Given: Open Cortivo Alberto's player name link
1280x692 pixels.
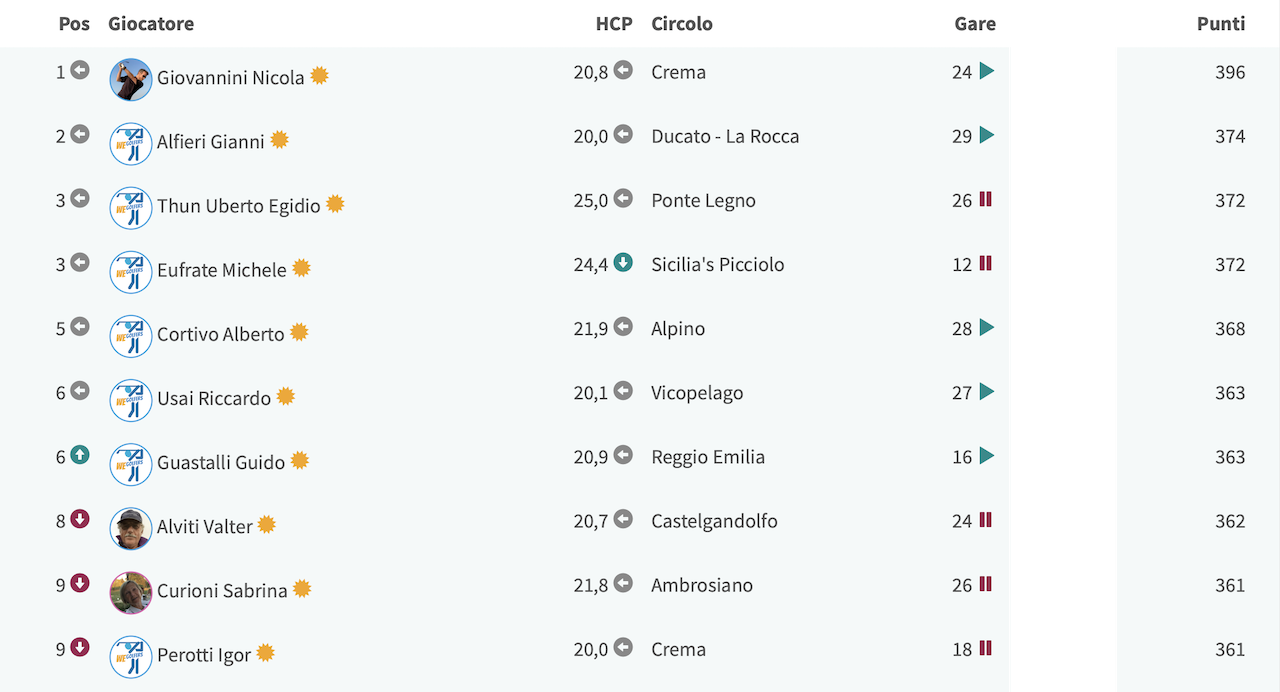Looking at the screenshot, I should coord(221,334).
